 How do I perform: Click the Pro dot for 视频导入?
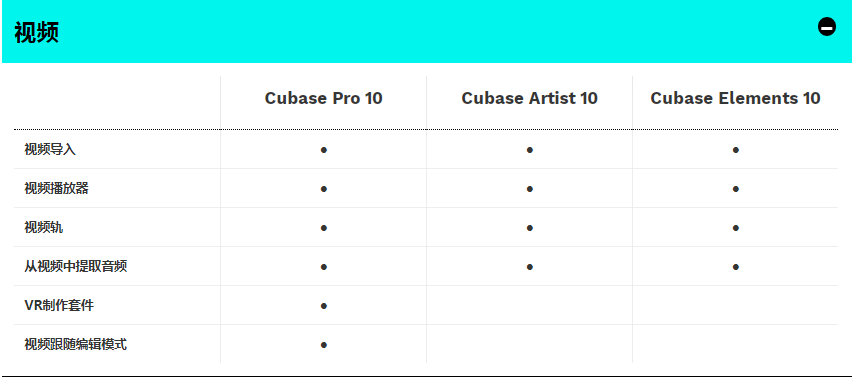click(x=323, y=150)
